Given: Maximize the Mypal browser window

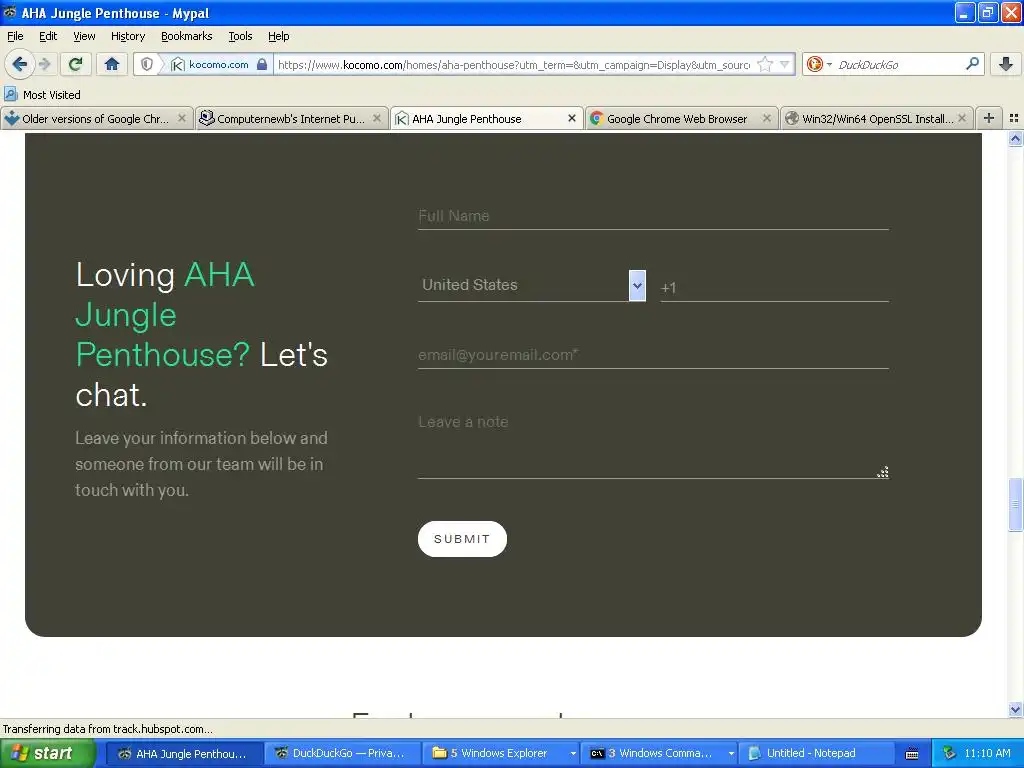Looking at the screenshot, I should [988, 12].
